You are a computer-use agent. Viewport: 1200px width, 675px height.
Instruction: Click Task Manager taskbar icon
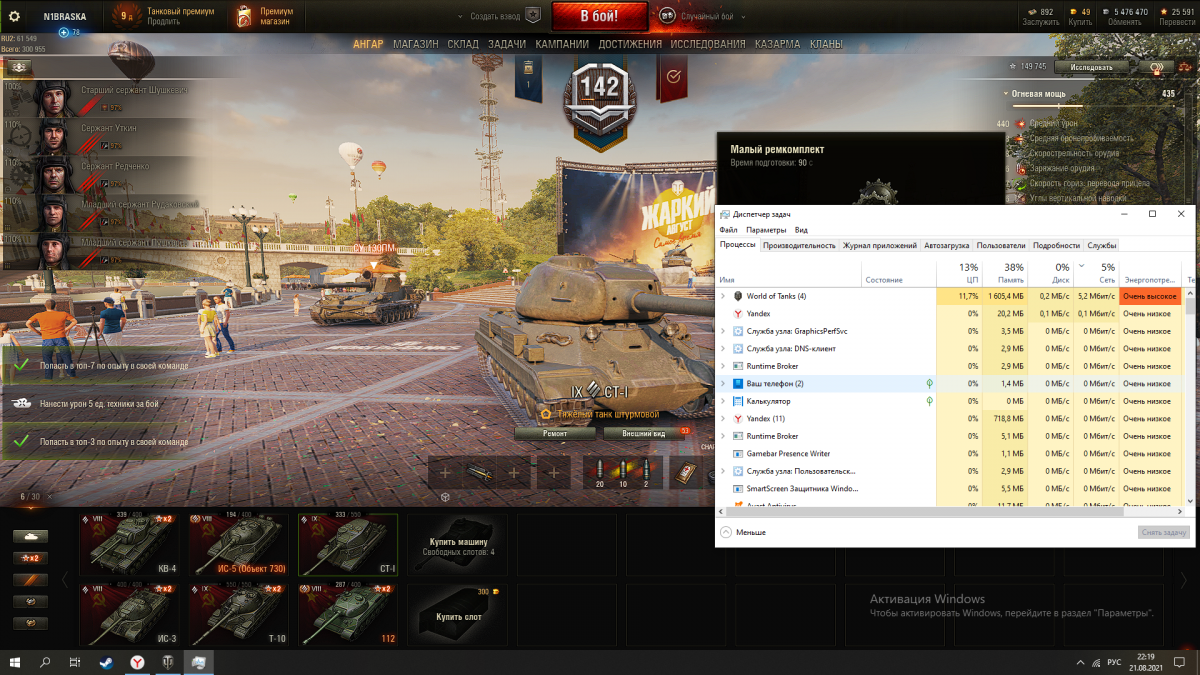(x=199, y=662)
